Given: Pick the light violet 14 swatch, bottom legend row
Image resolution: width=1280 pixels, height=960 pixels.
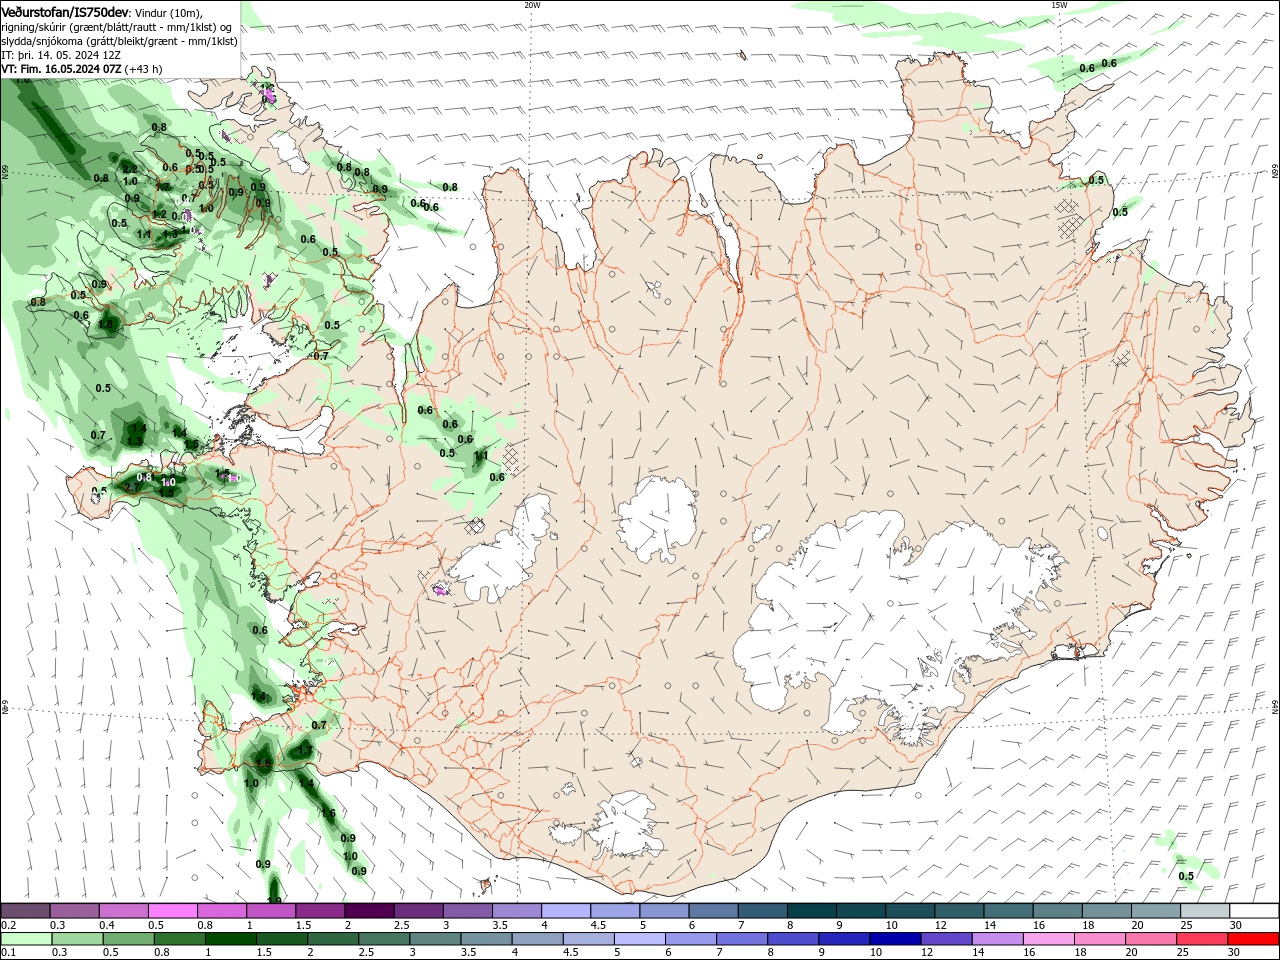Looking at the screenshot, I should [x=998, y=939].
